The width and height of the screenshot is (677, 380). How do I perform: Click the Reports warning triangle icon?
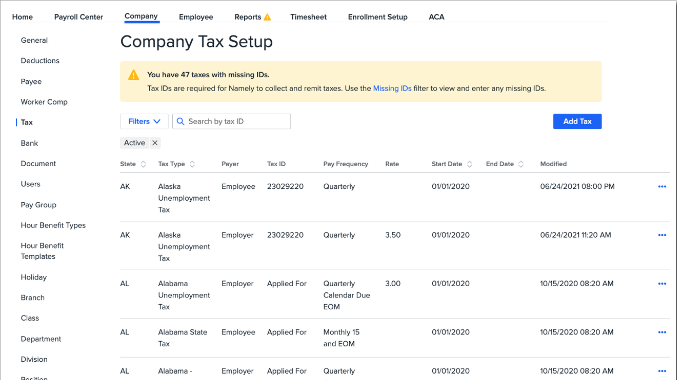[267, 17]
